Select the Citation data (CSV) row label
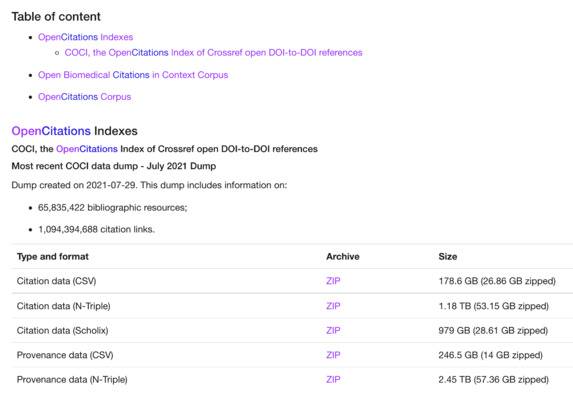 click(56, 281)
